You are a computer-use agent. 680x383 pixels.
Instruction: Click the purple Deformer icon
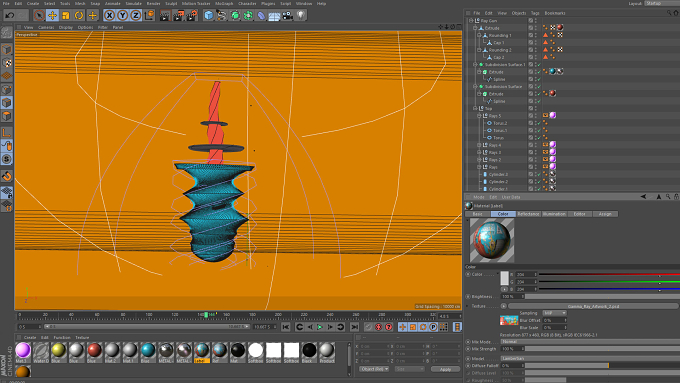pyautogui.click(x=261, y=16)
